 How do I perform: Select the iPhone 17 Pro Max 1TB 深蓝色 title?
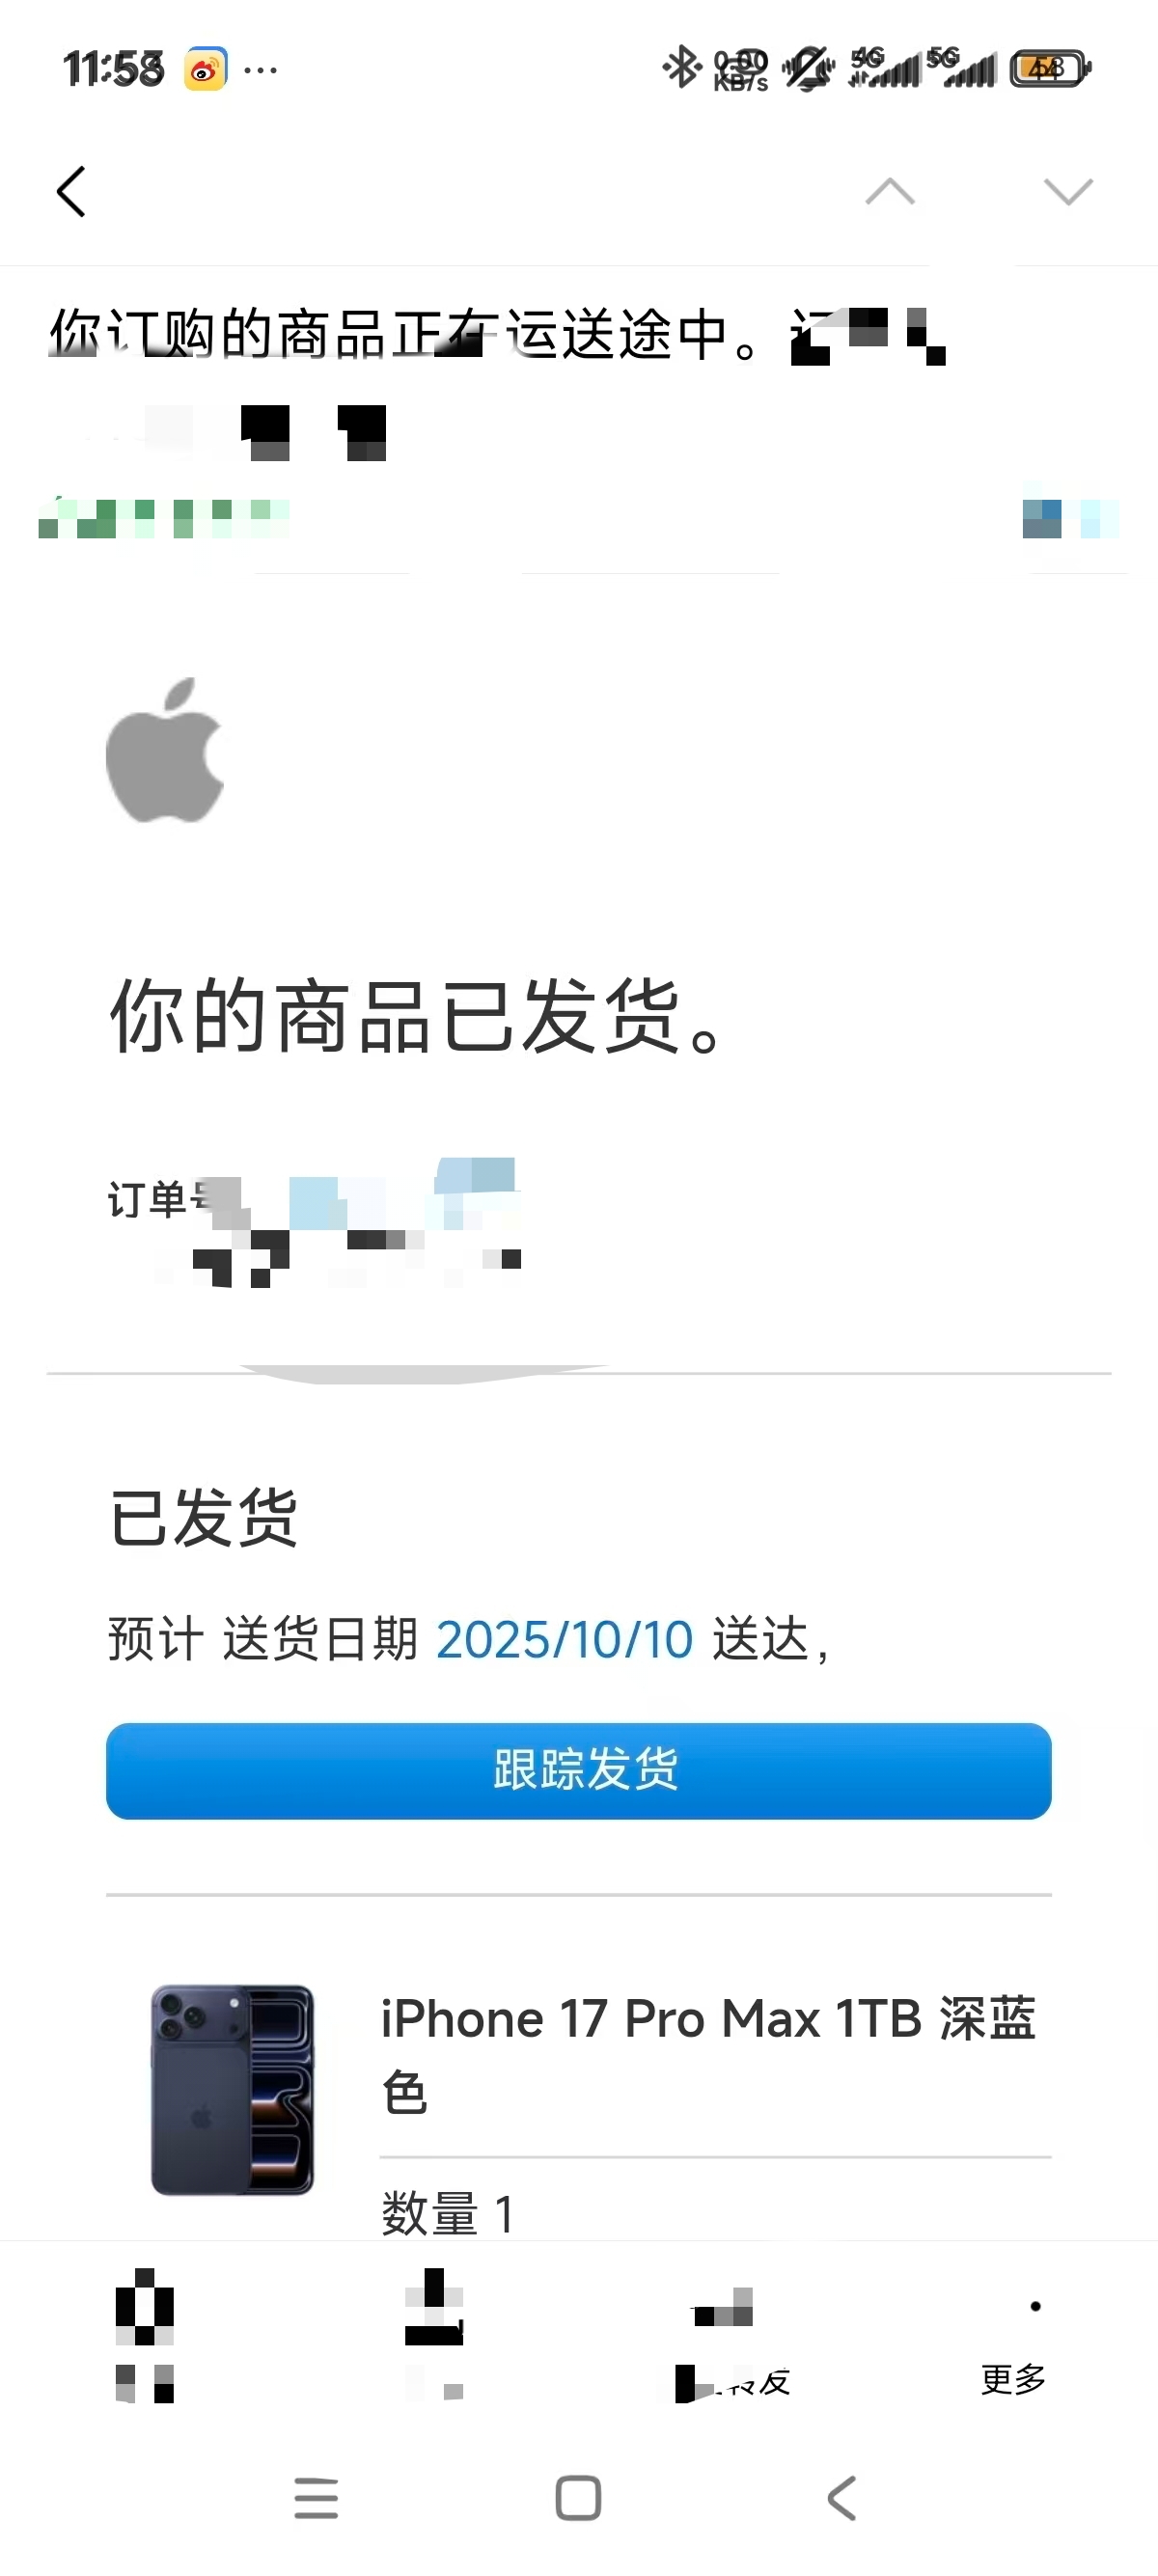pyautogui.click(x=708, y=2054)
